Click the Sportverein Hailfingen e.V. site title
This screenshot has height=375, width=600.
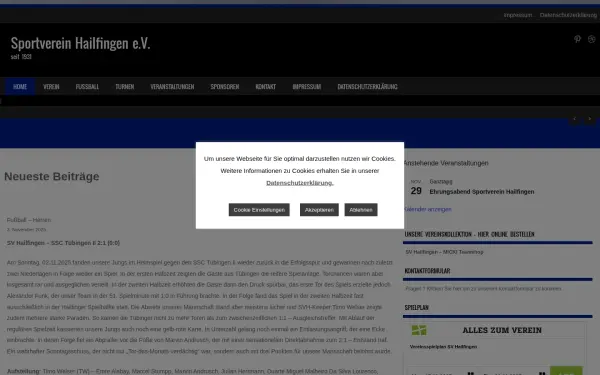(80, 43)
